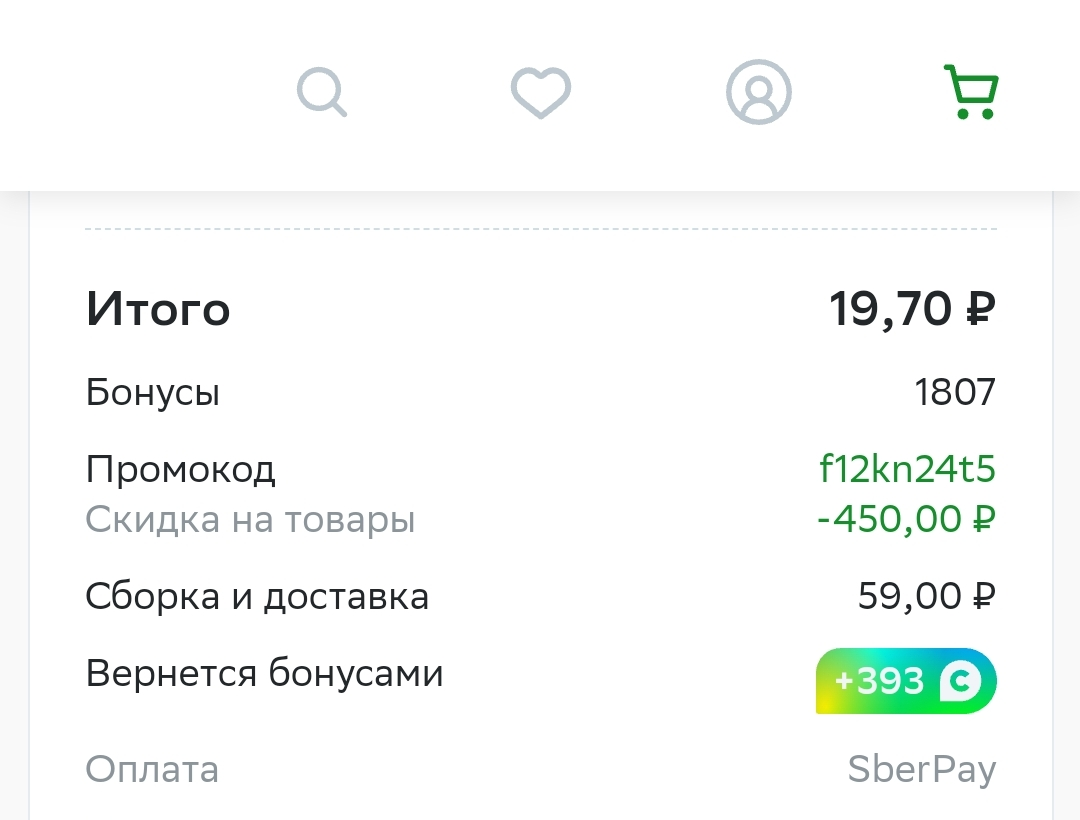Open Сборка и доставка details
The width and height of the screenshot is (1080, 820).
tap(257, 596)
